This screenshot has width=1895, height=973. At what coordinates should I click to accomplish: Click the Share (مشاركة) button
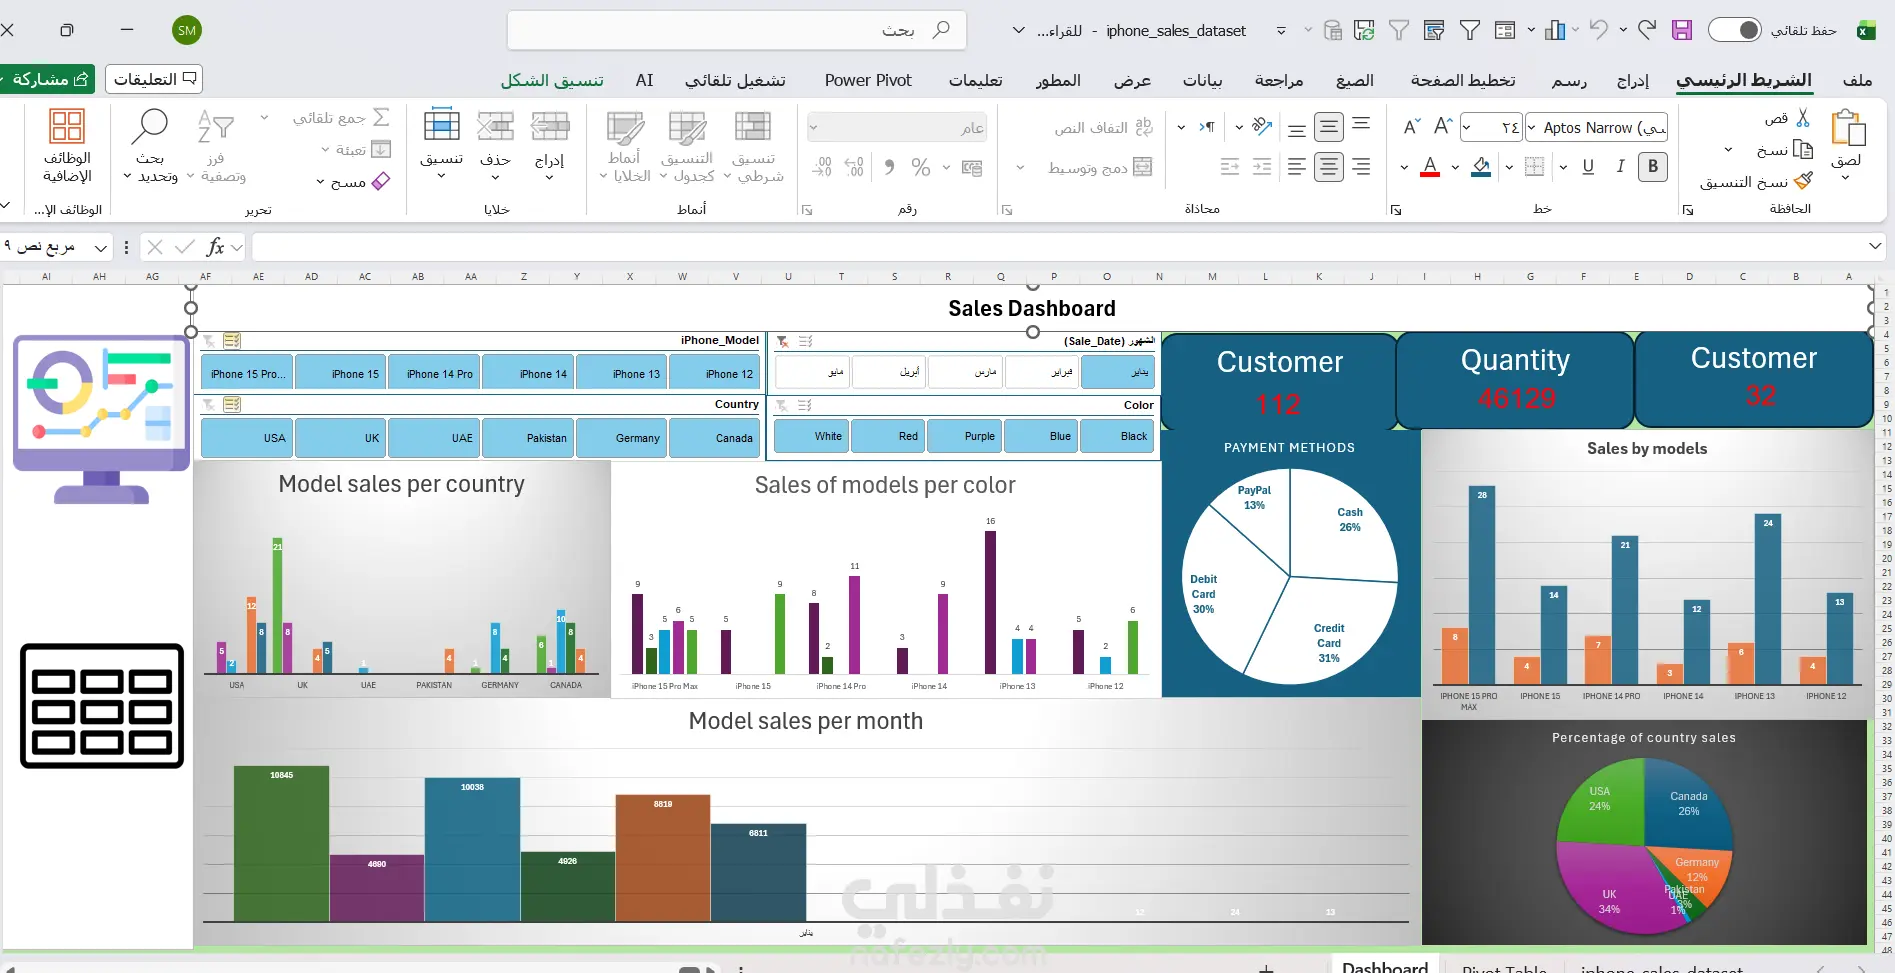pyautogui.click(x=47, y=79)
